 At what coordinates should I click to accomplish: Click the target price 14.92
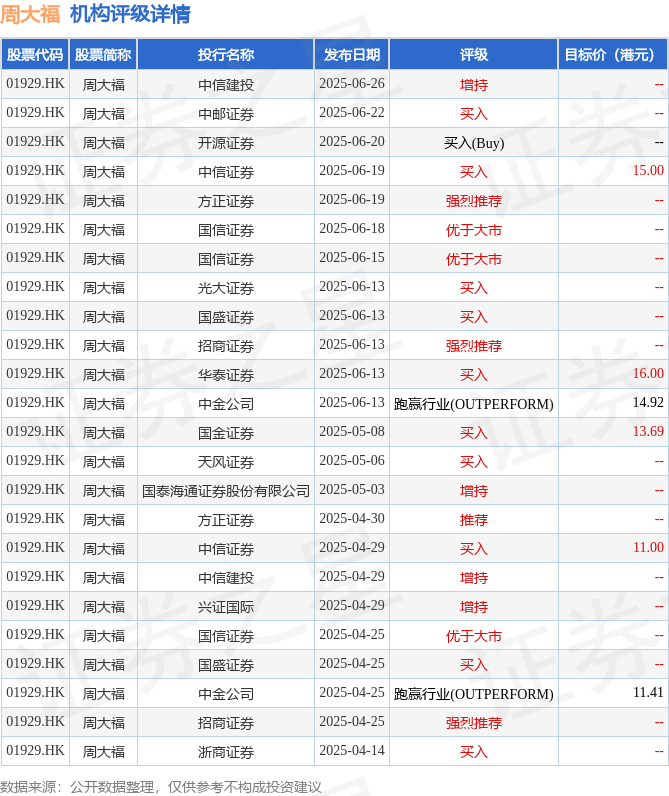[x=648, y=403]
